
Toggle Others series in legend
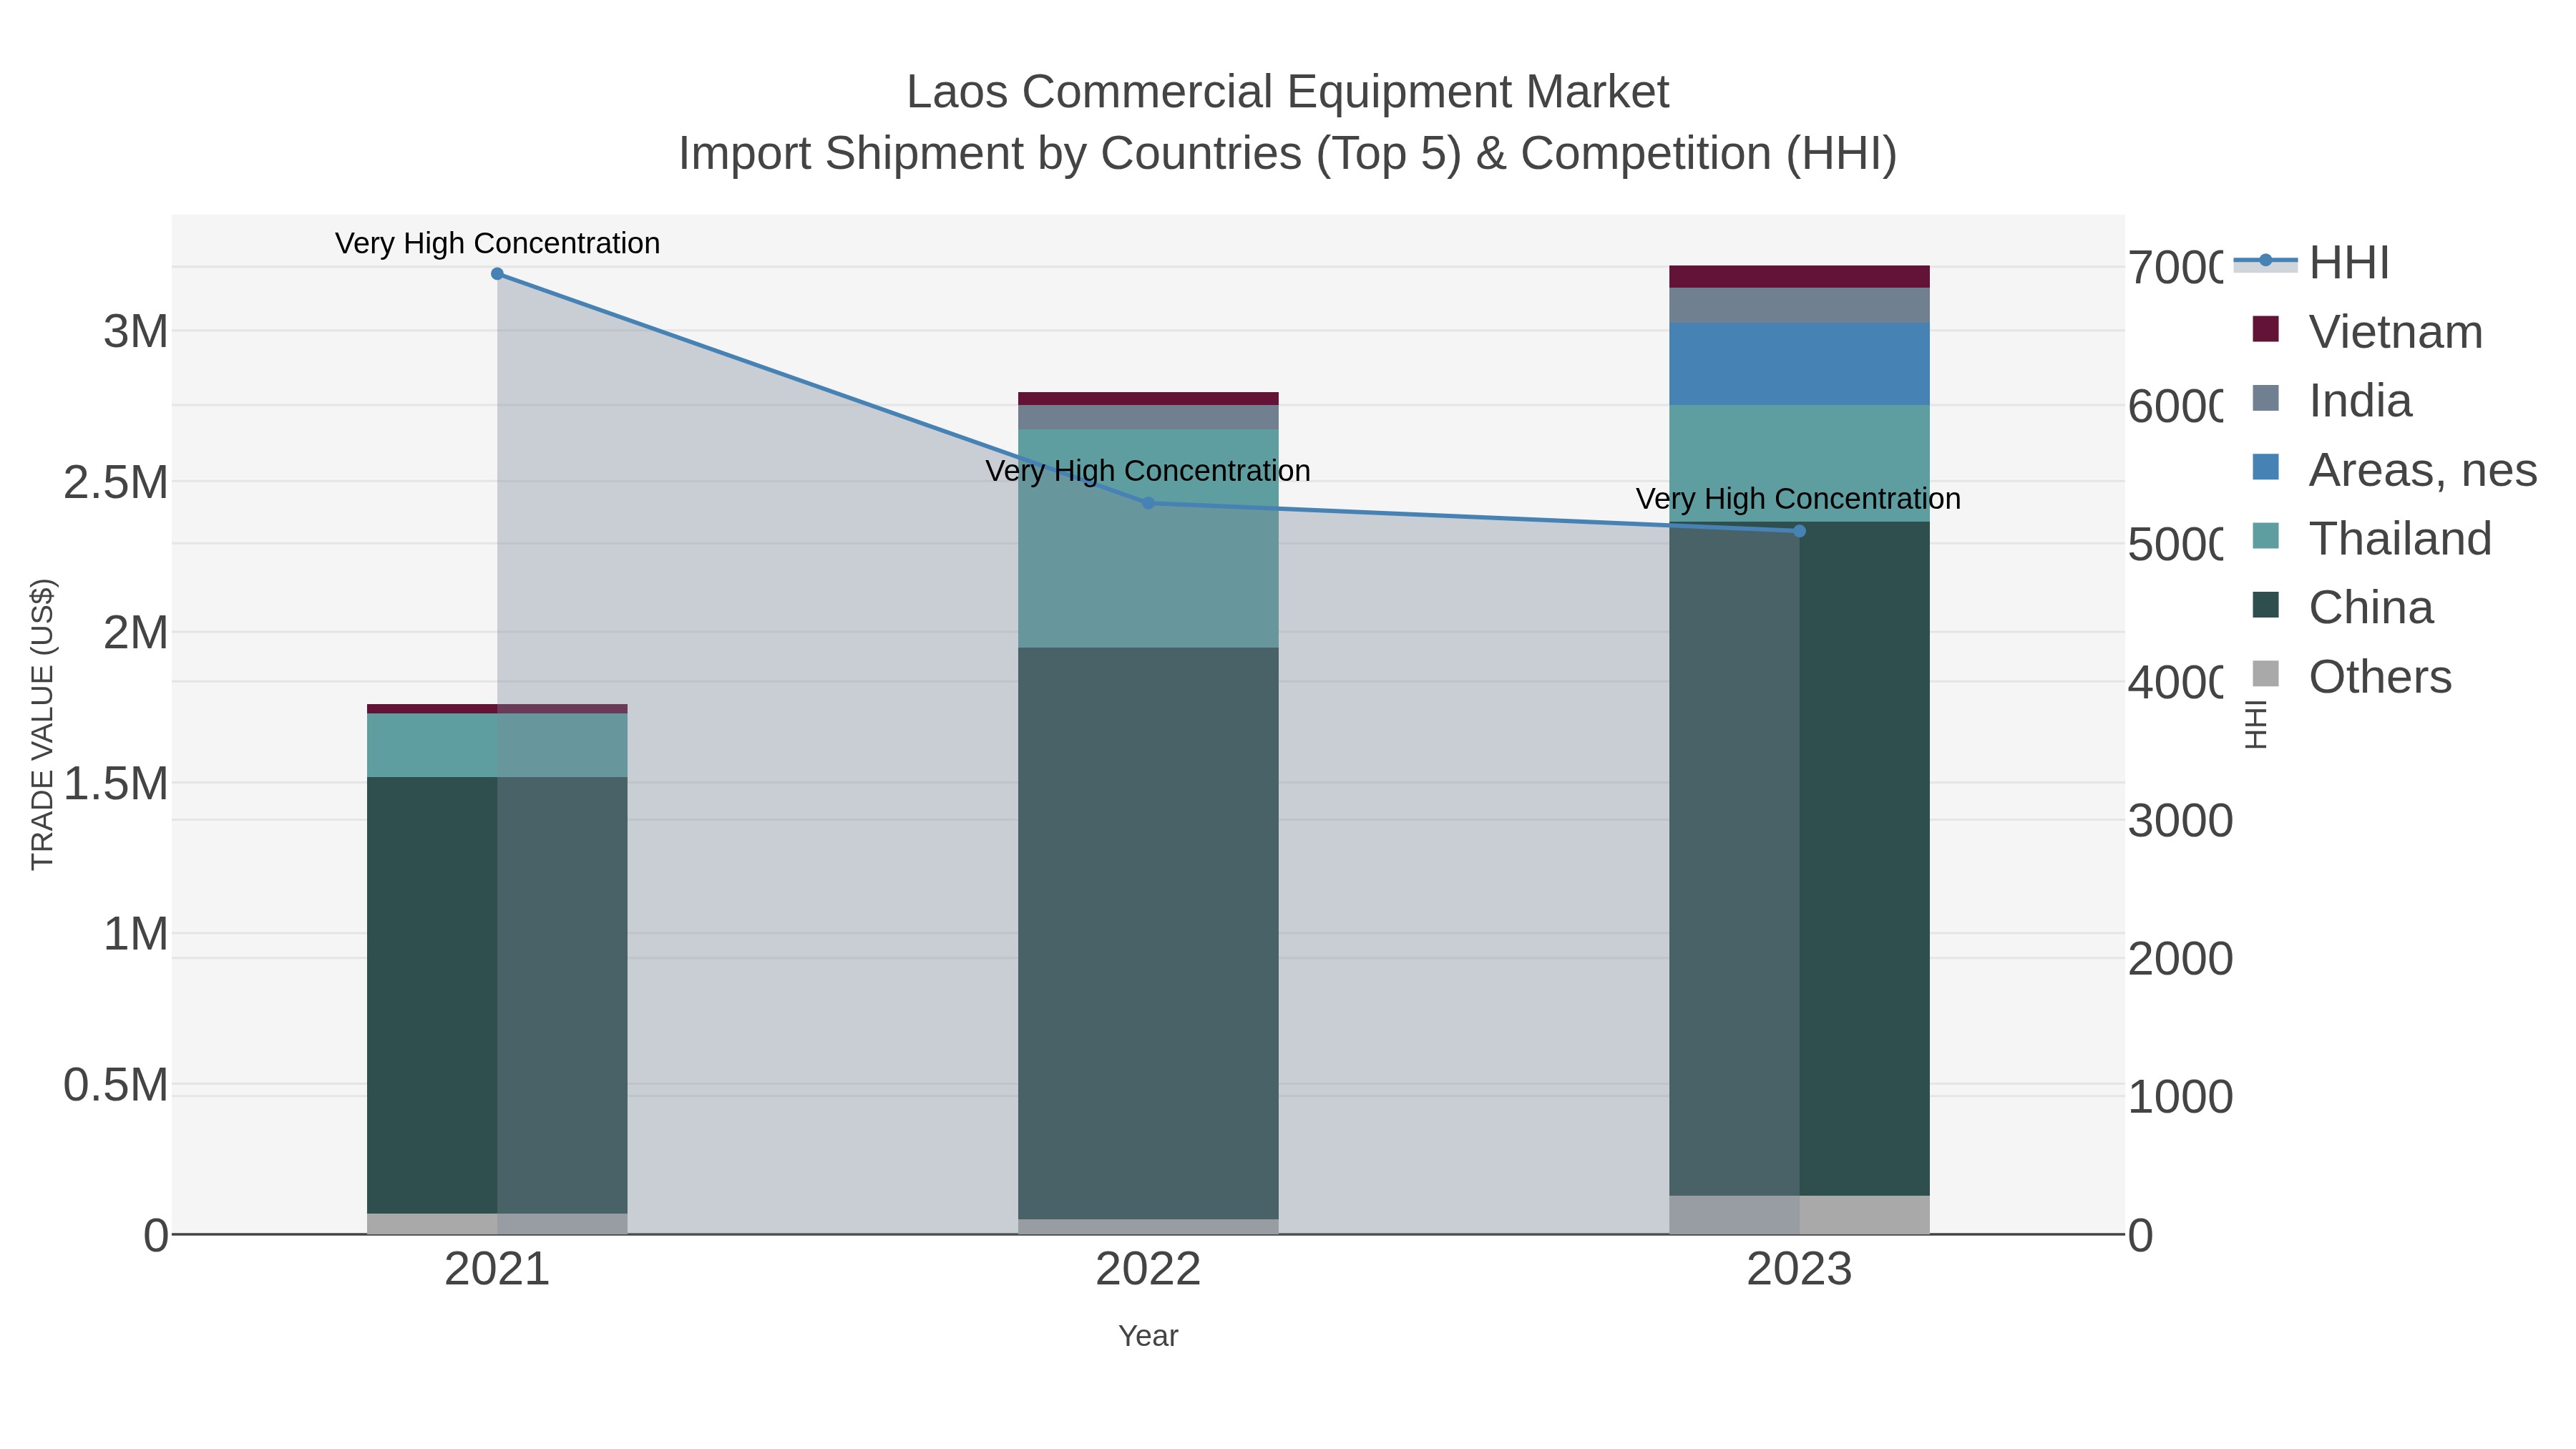tap(2352, 677)
